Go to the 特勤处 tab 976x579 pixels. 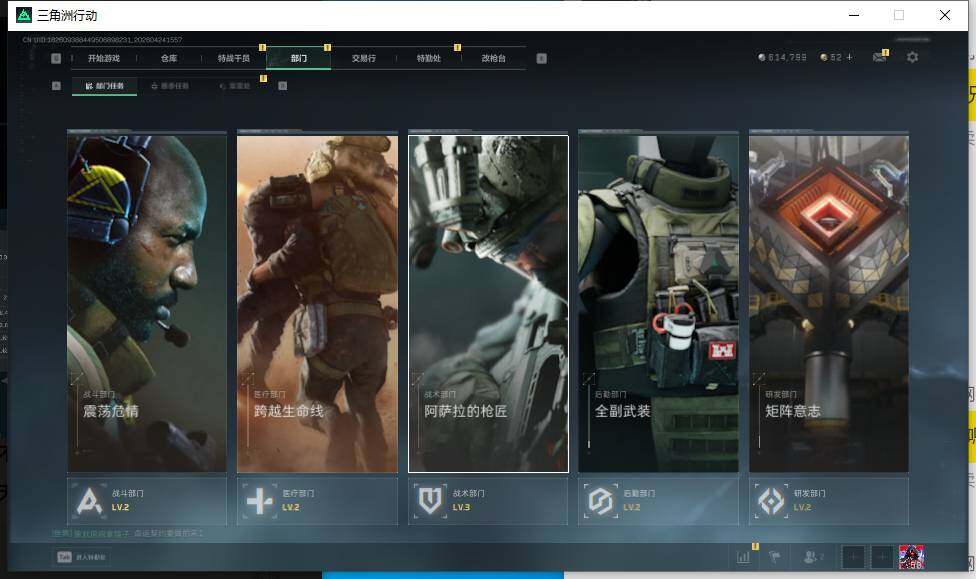pyautogui.click(x=429, y=59)
